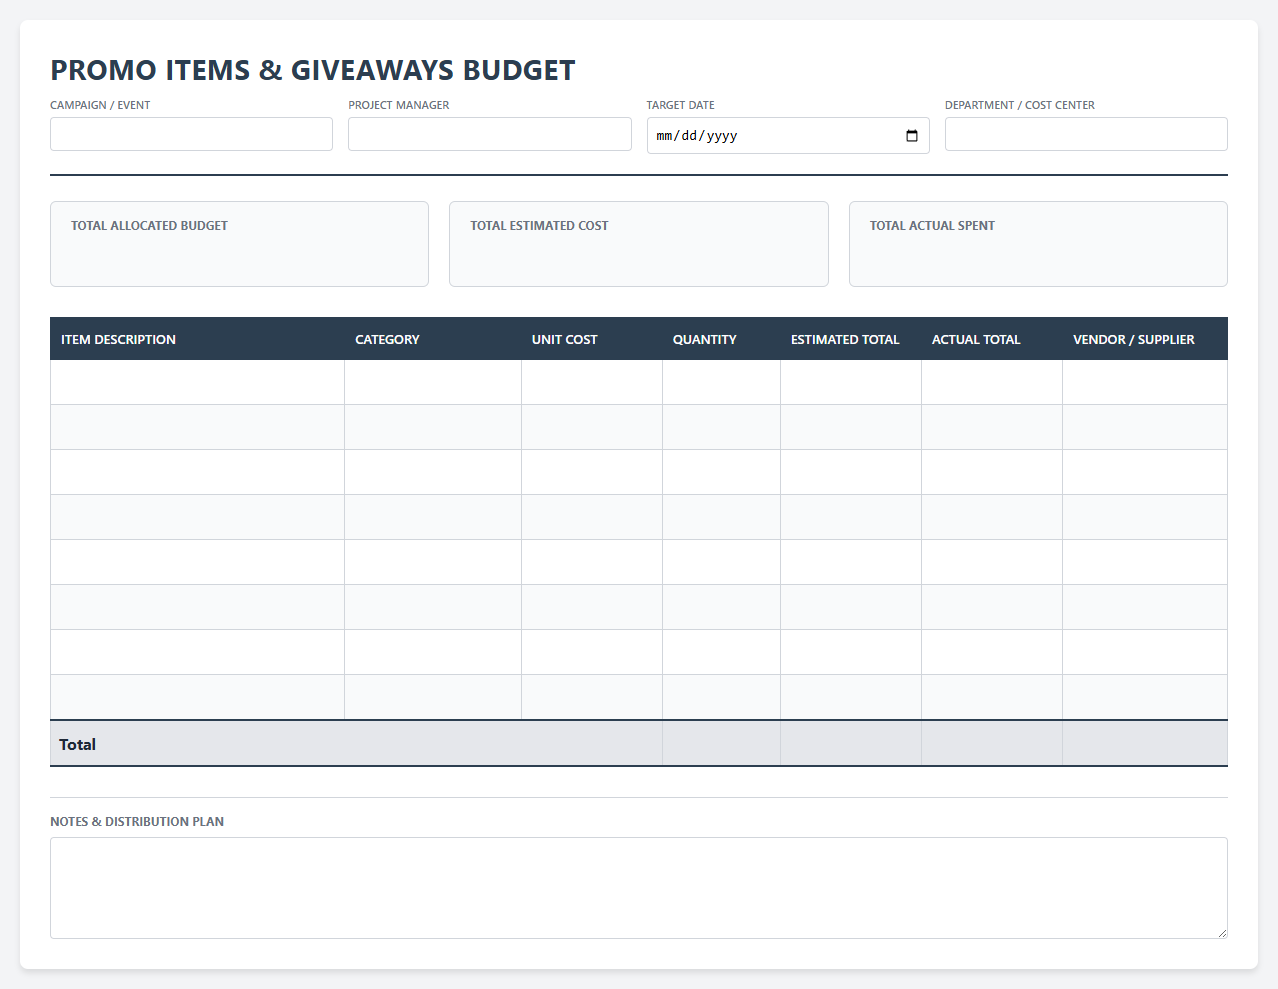Click inside the Notes & Distribution Plan textarea

(x=639, y=888)
